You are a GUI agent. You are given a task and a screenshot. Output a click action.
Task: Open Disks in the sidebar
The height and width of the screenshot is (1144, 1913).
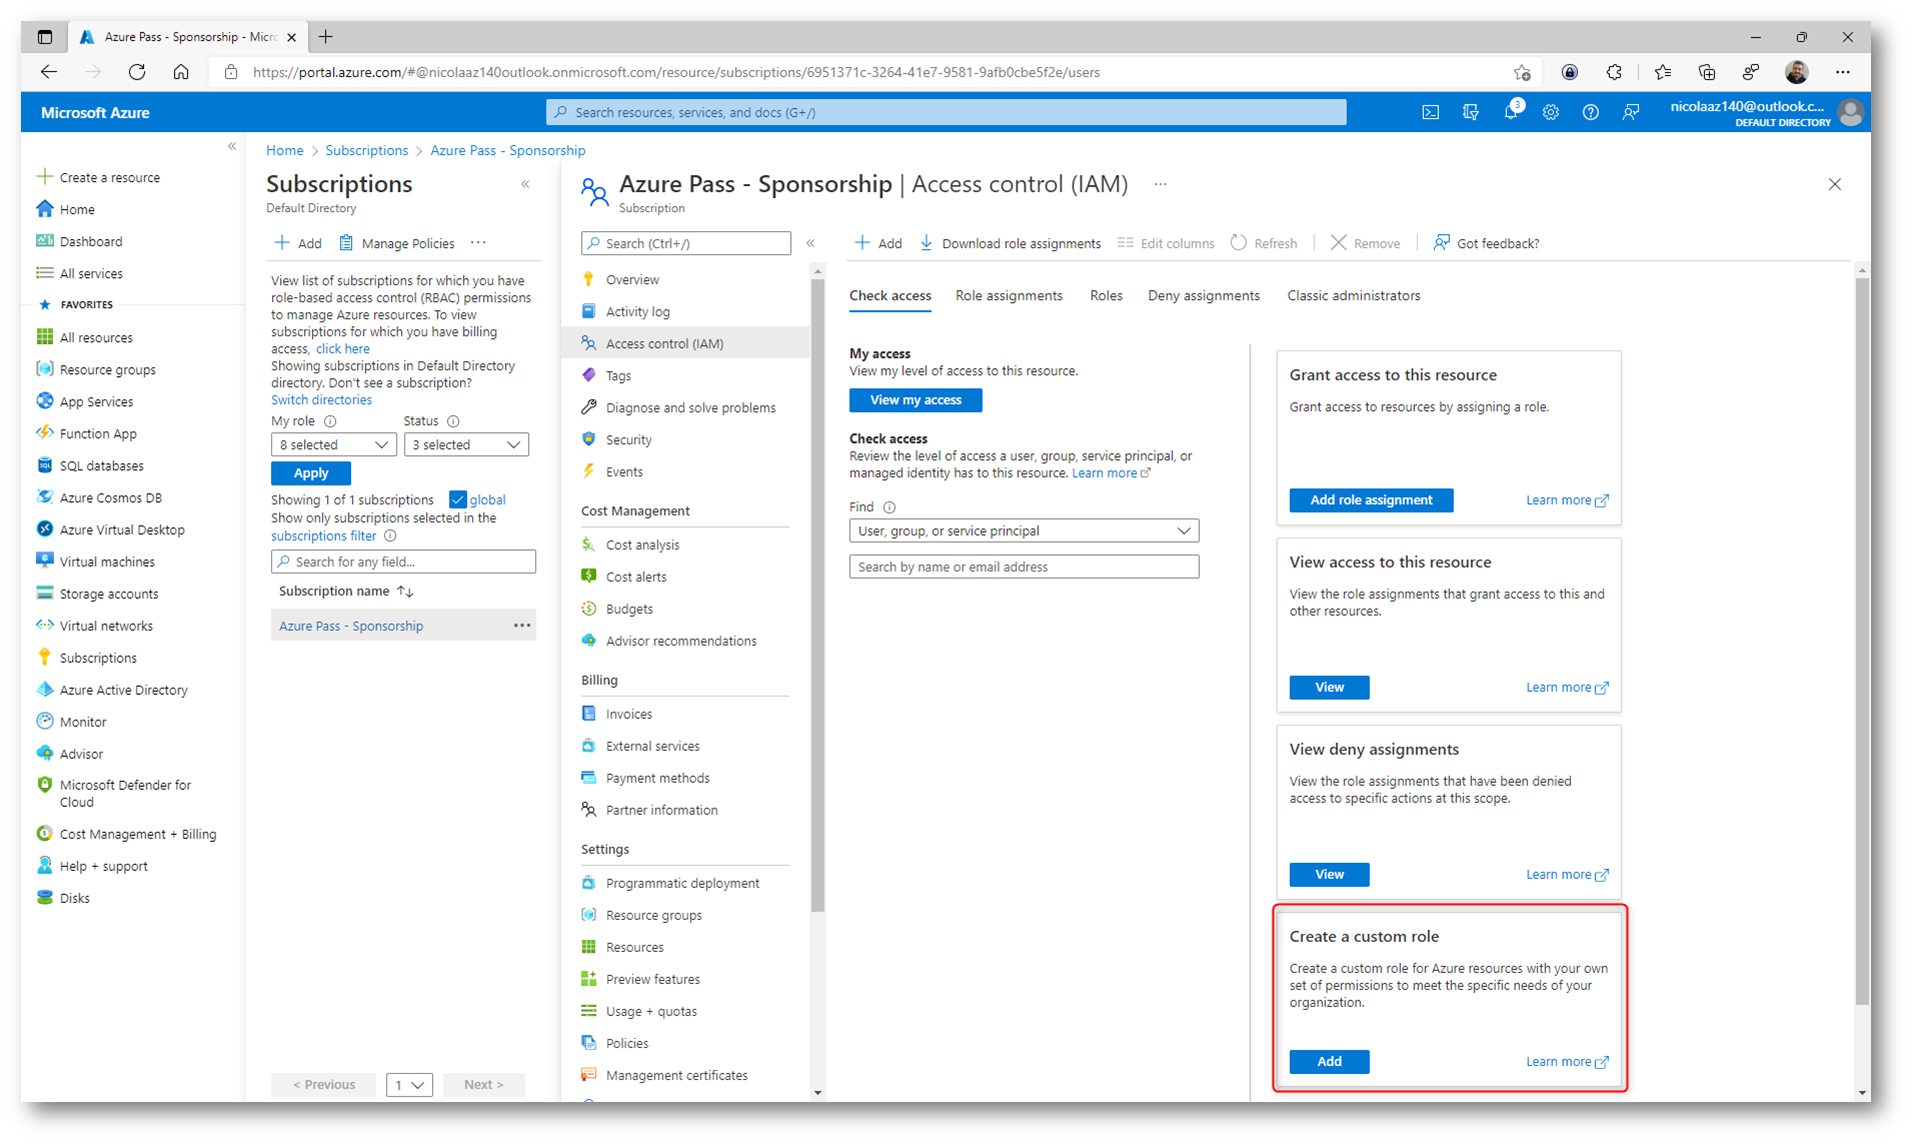(x=63, y=897)
